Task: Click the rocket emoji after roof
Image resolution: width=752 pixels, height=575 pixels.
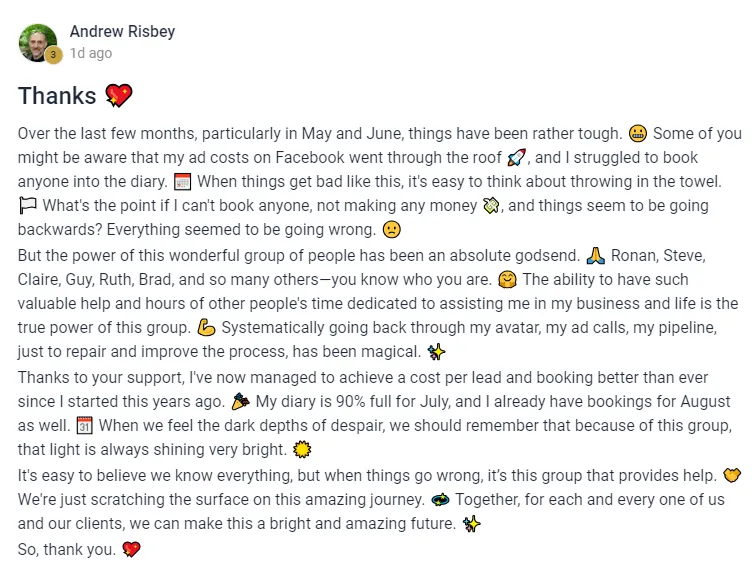Action: [516, 157]
